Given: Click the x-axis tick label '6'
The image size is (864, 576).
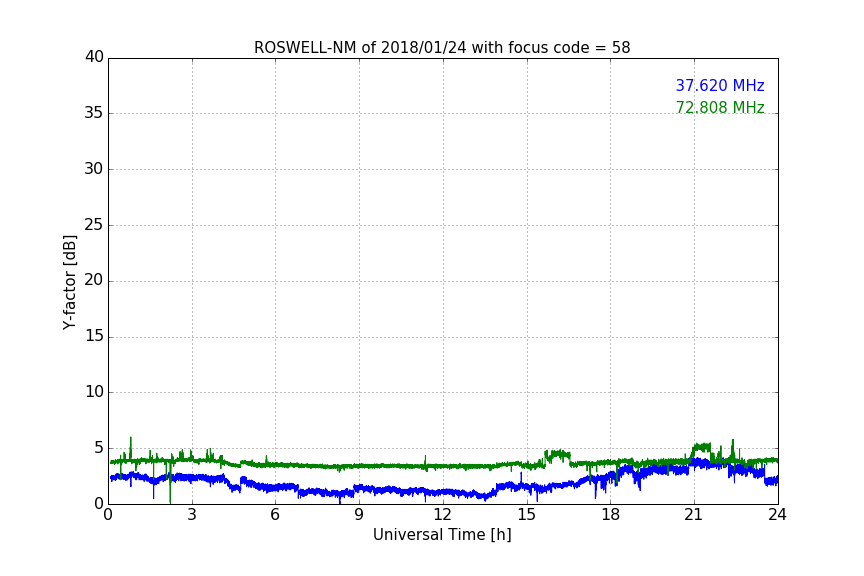Looking at the screenshot, I should (x=275, y=515).
